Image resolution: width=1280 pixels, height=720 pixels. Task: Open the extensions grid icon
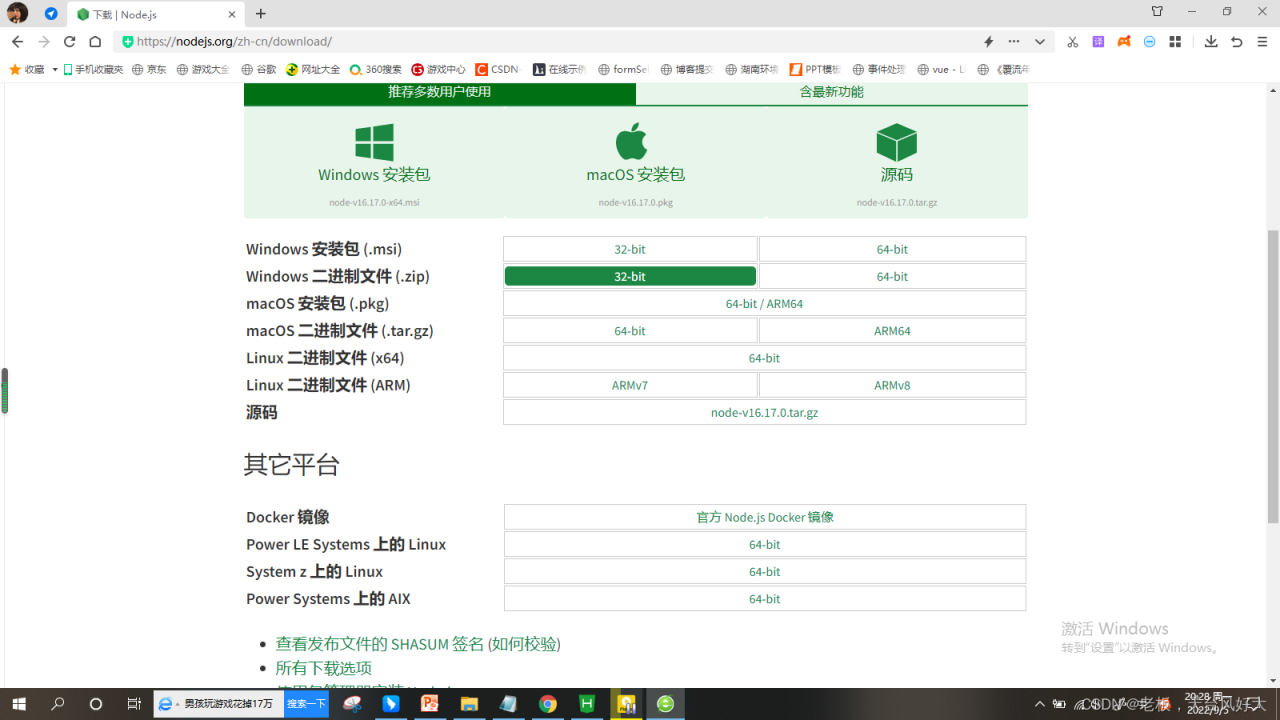point(1175,42)
